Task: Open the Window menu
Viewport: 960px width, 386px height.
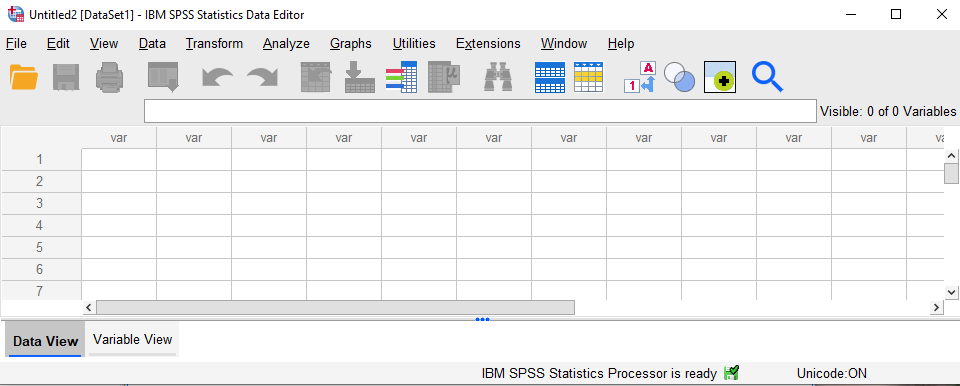Action: 564,44
